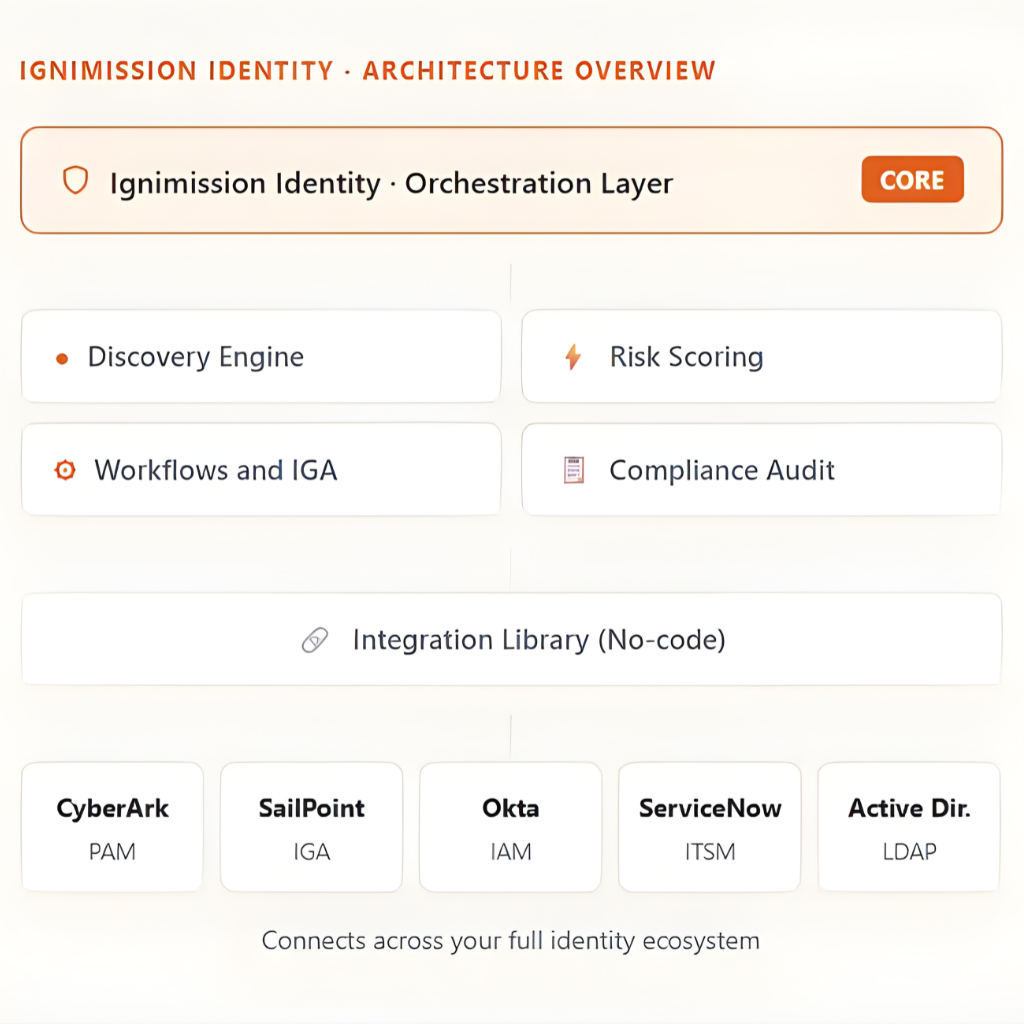This screenshot has height=1024, width=1024.
Task: Select the Risk Scoring card
Action: [761, 357]
